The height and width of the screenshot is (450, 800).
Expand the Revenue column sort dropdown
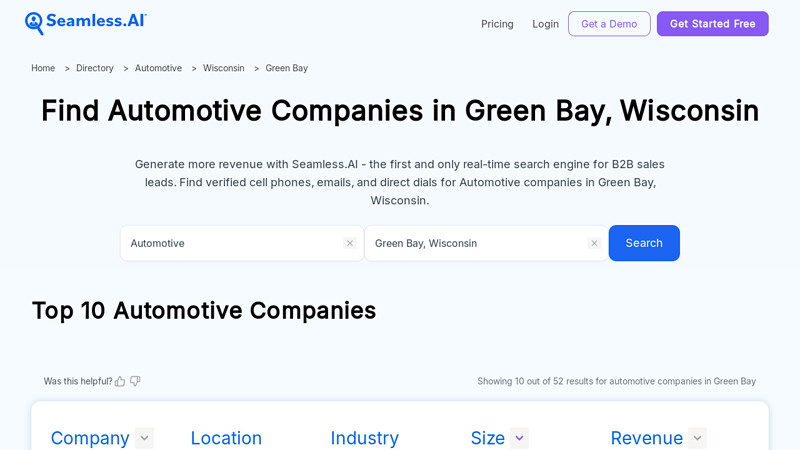[x=697, y=438]
